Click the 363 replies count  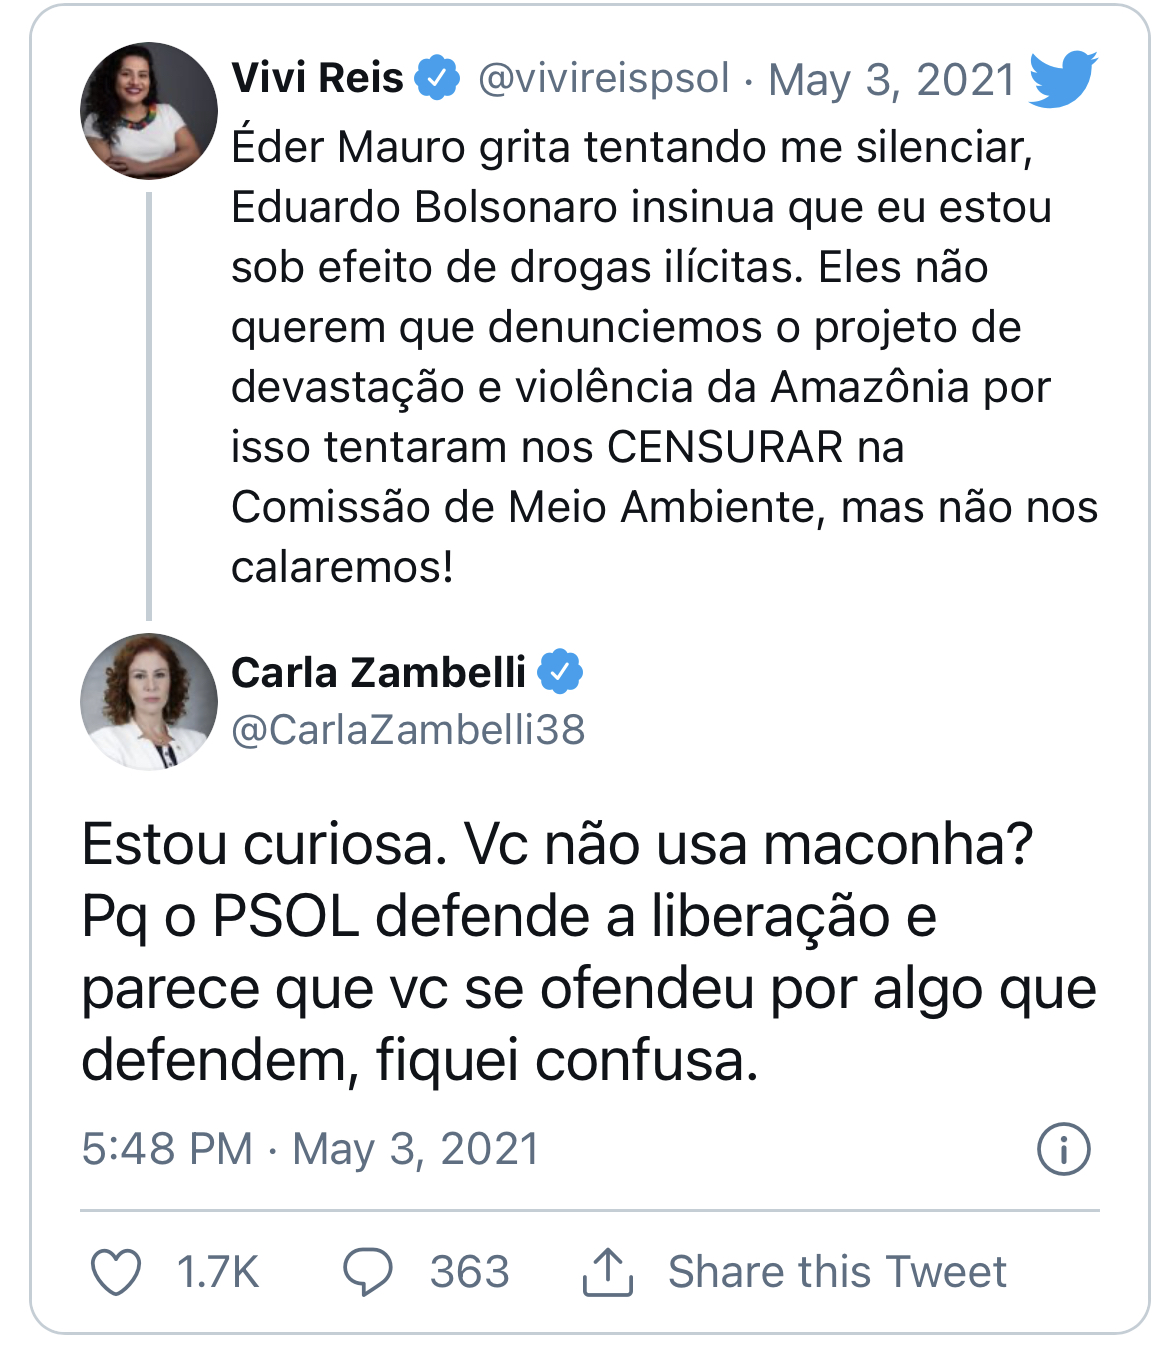pos(469,1272)
